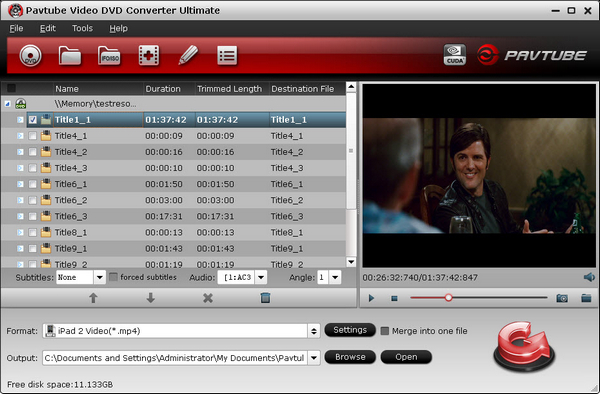Open the Output path dropdown arrow
600x394 pixels.
pos(314,358)
